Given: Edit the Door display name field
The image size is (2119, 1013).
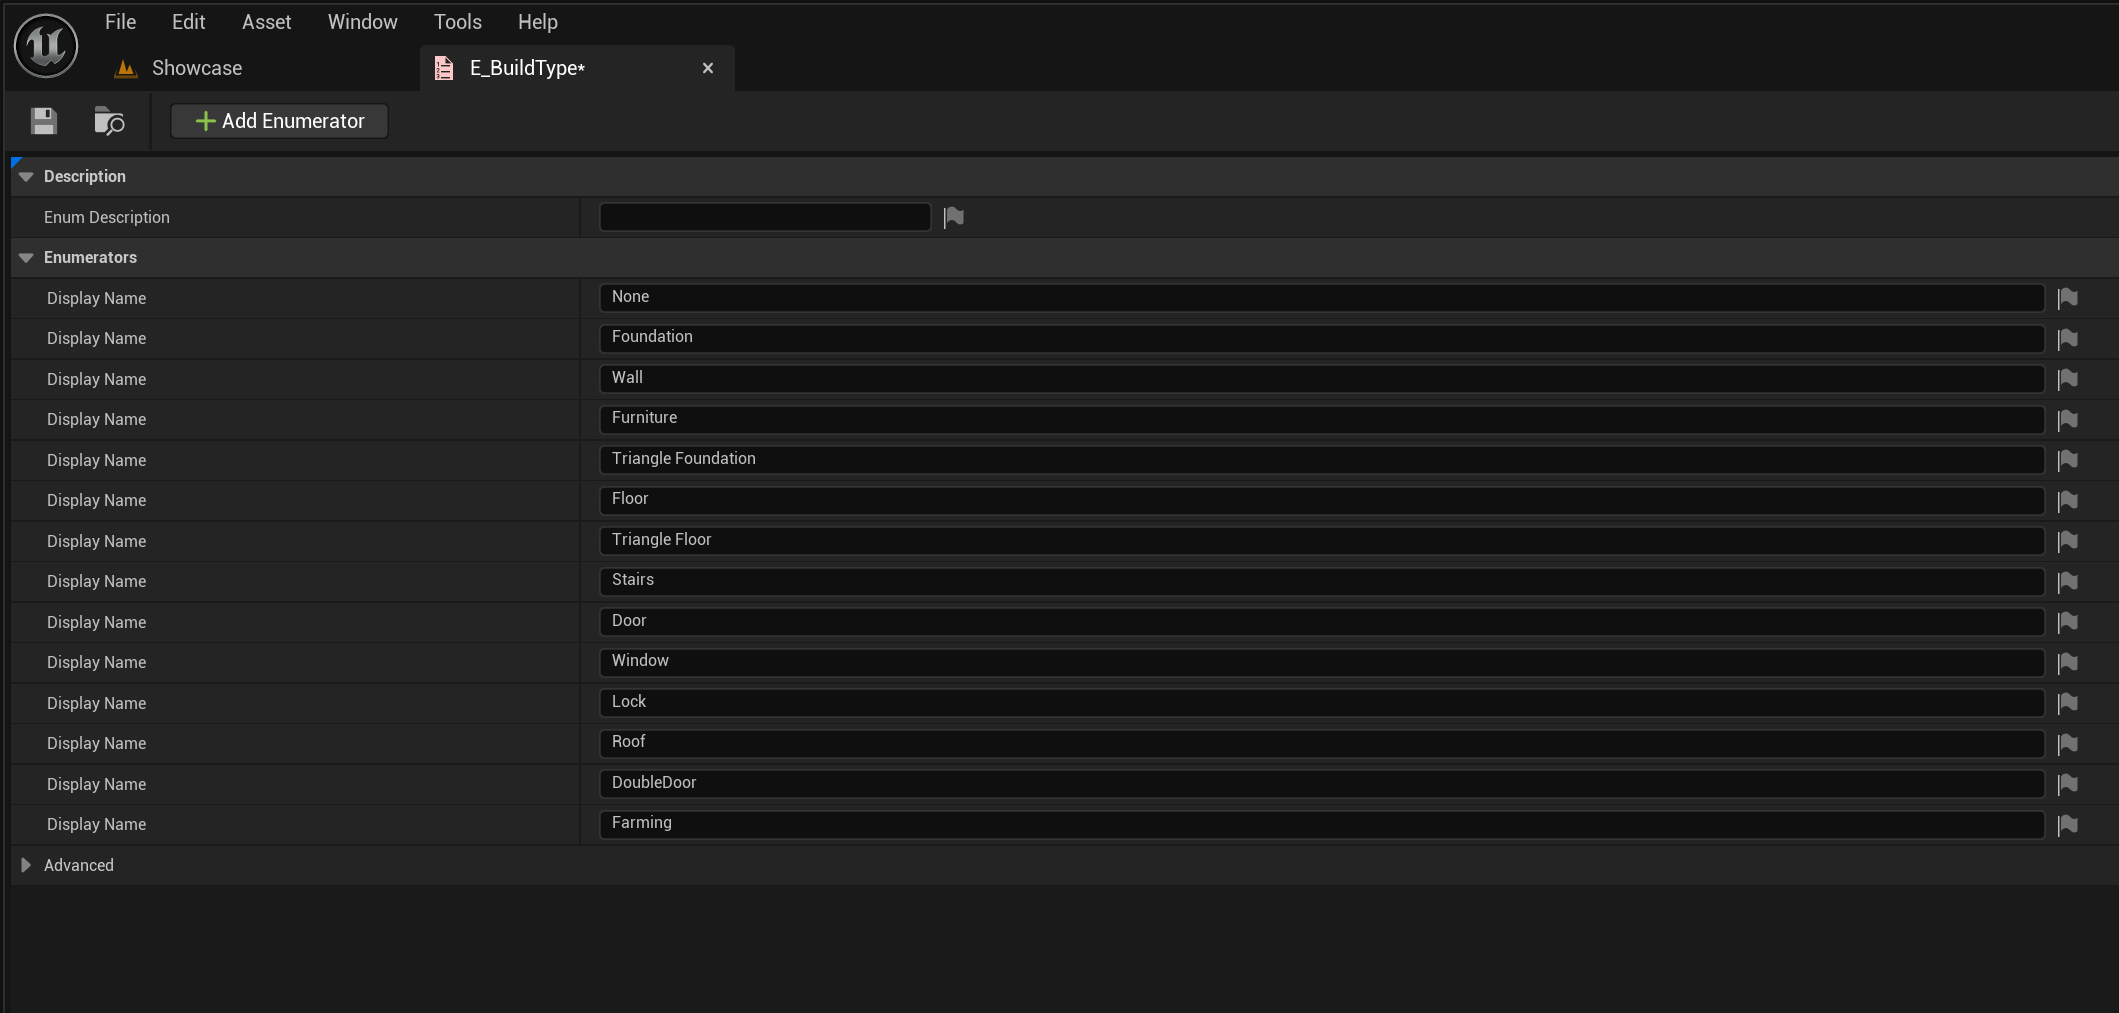Looking at the screenshot, I should (1321, 621).
